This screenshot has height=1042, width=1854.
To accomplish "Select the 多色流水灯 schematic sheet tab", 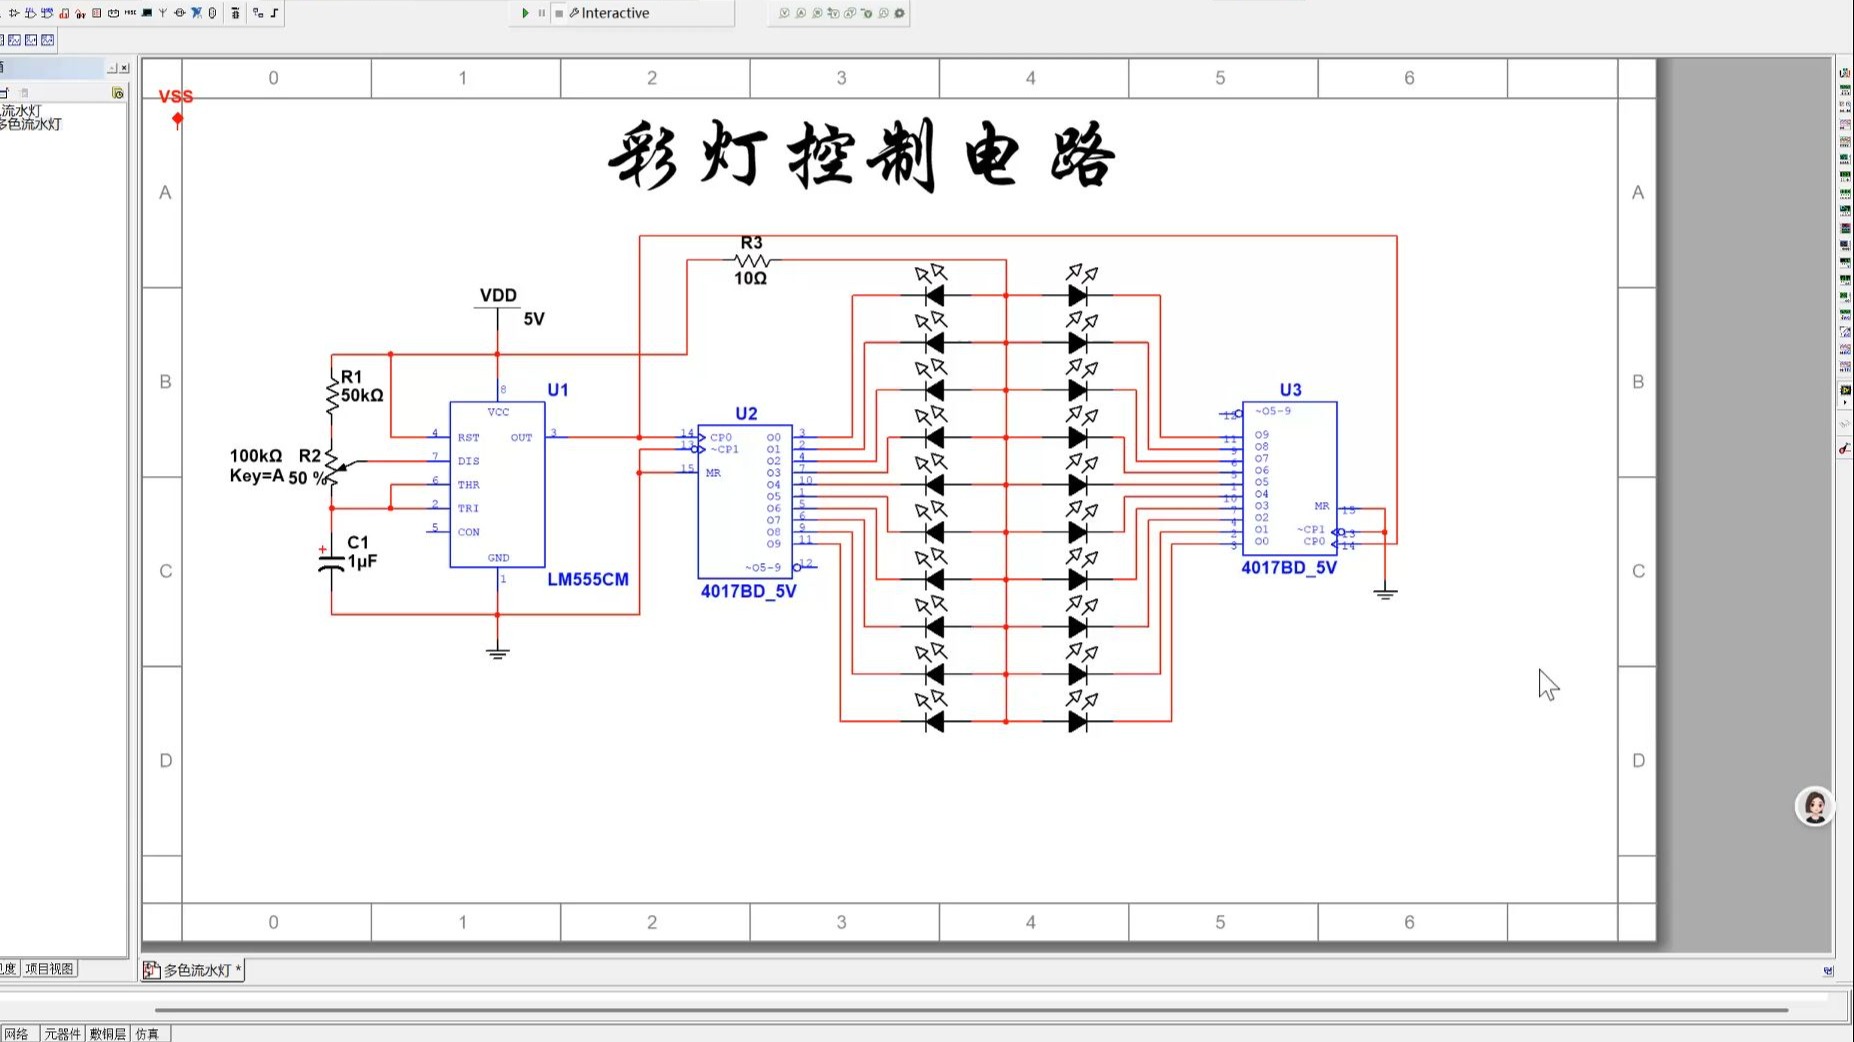I will tap(197, 970).
